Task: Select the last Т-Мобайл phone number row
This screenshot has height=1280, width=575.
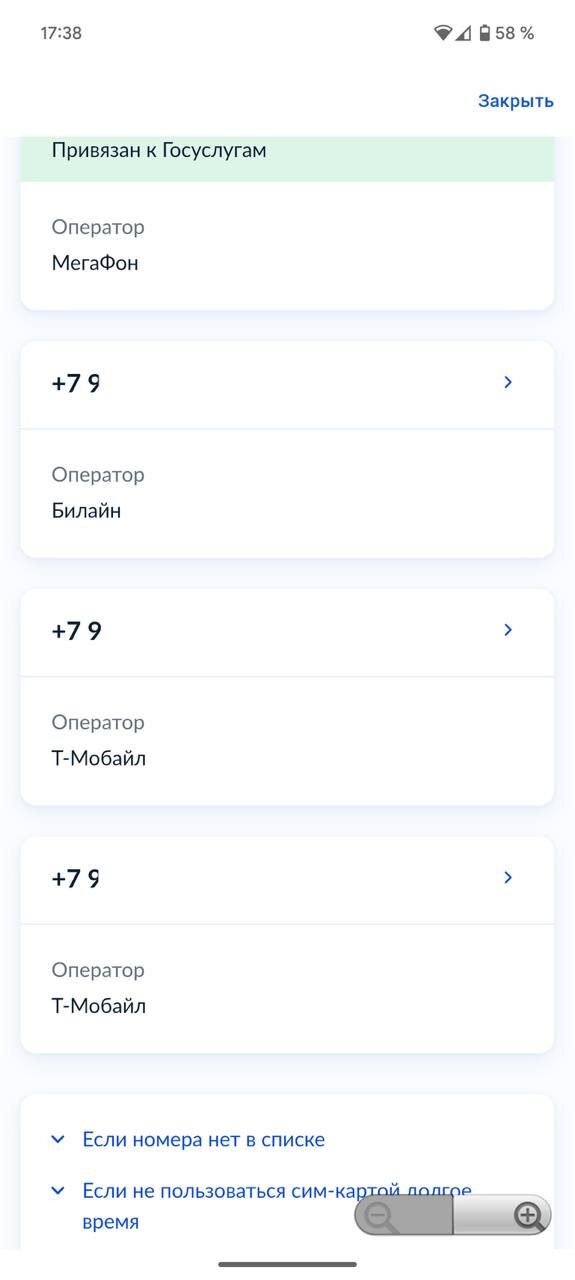Action: coord(287,880)
